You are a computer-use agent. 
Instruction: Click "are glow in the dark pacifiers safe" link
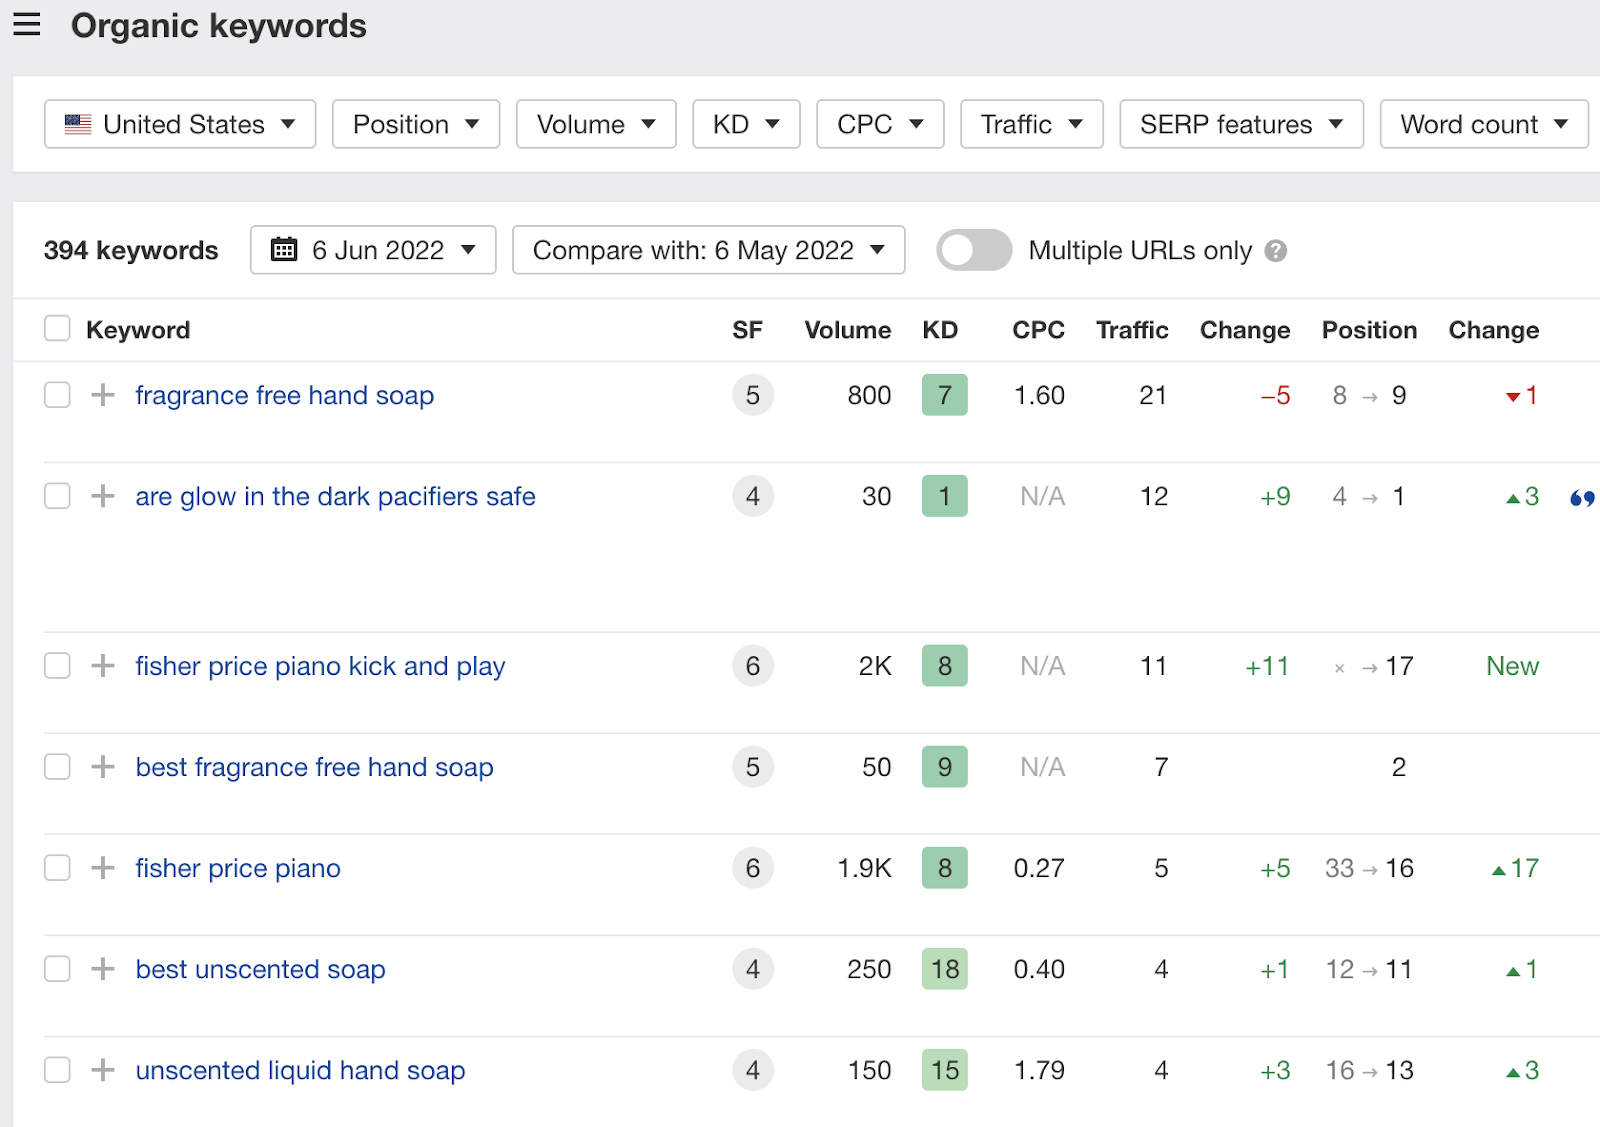(x=335, y=496)
